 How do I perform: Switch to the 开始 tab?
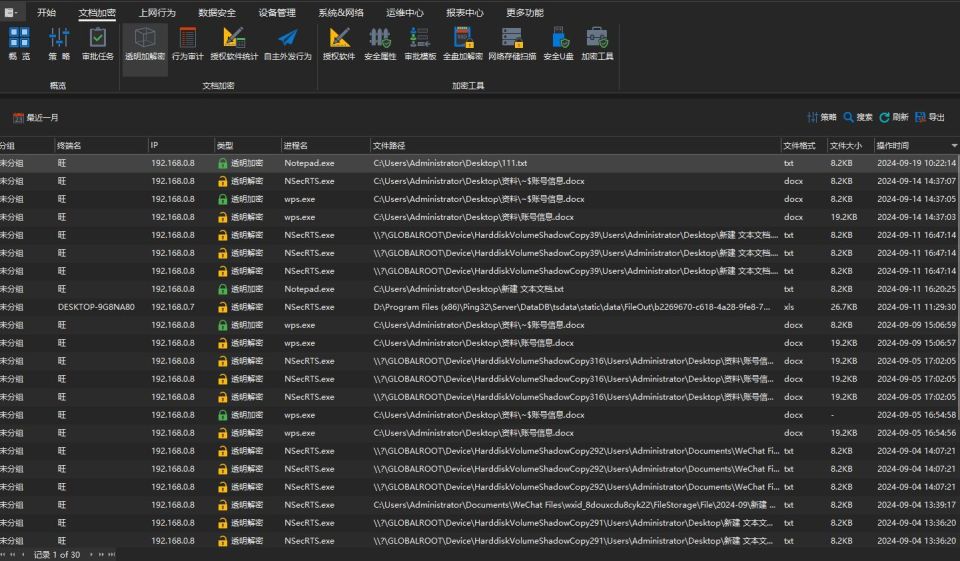click(x=46, y=12)
